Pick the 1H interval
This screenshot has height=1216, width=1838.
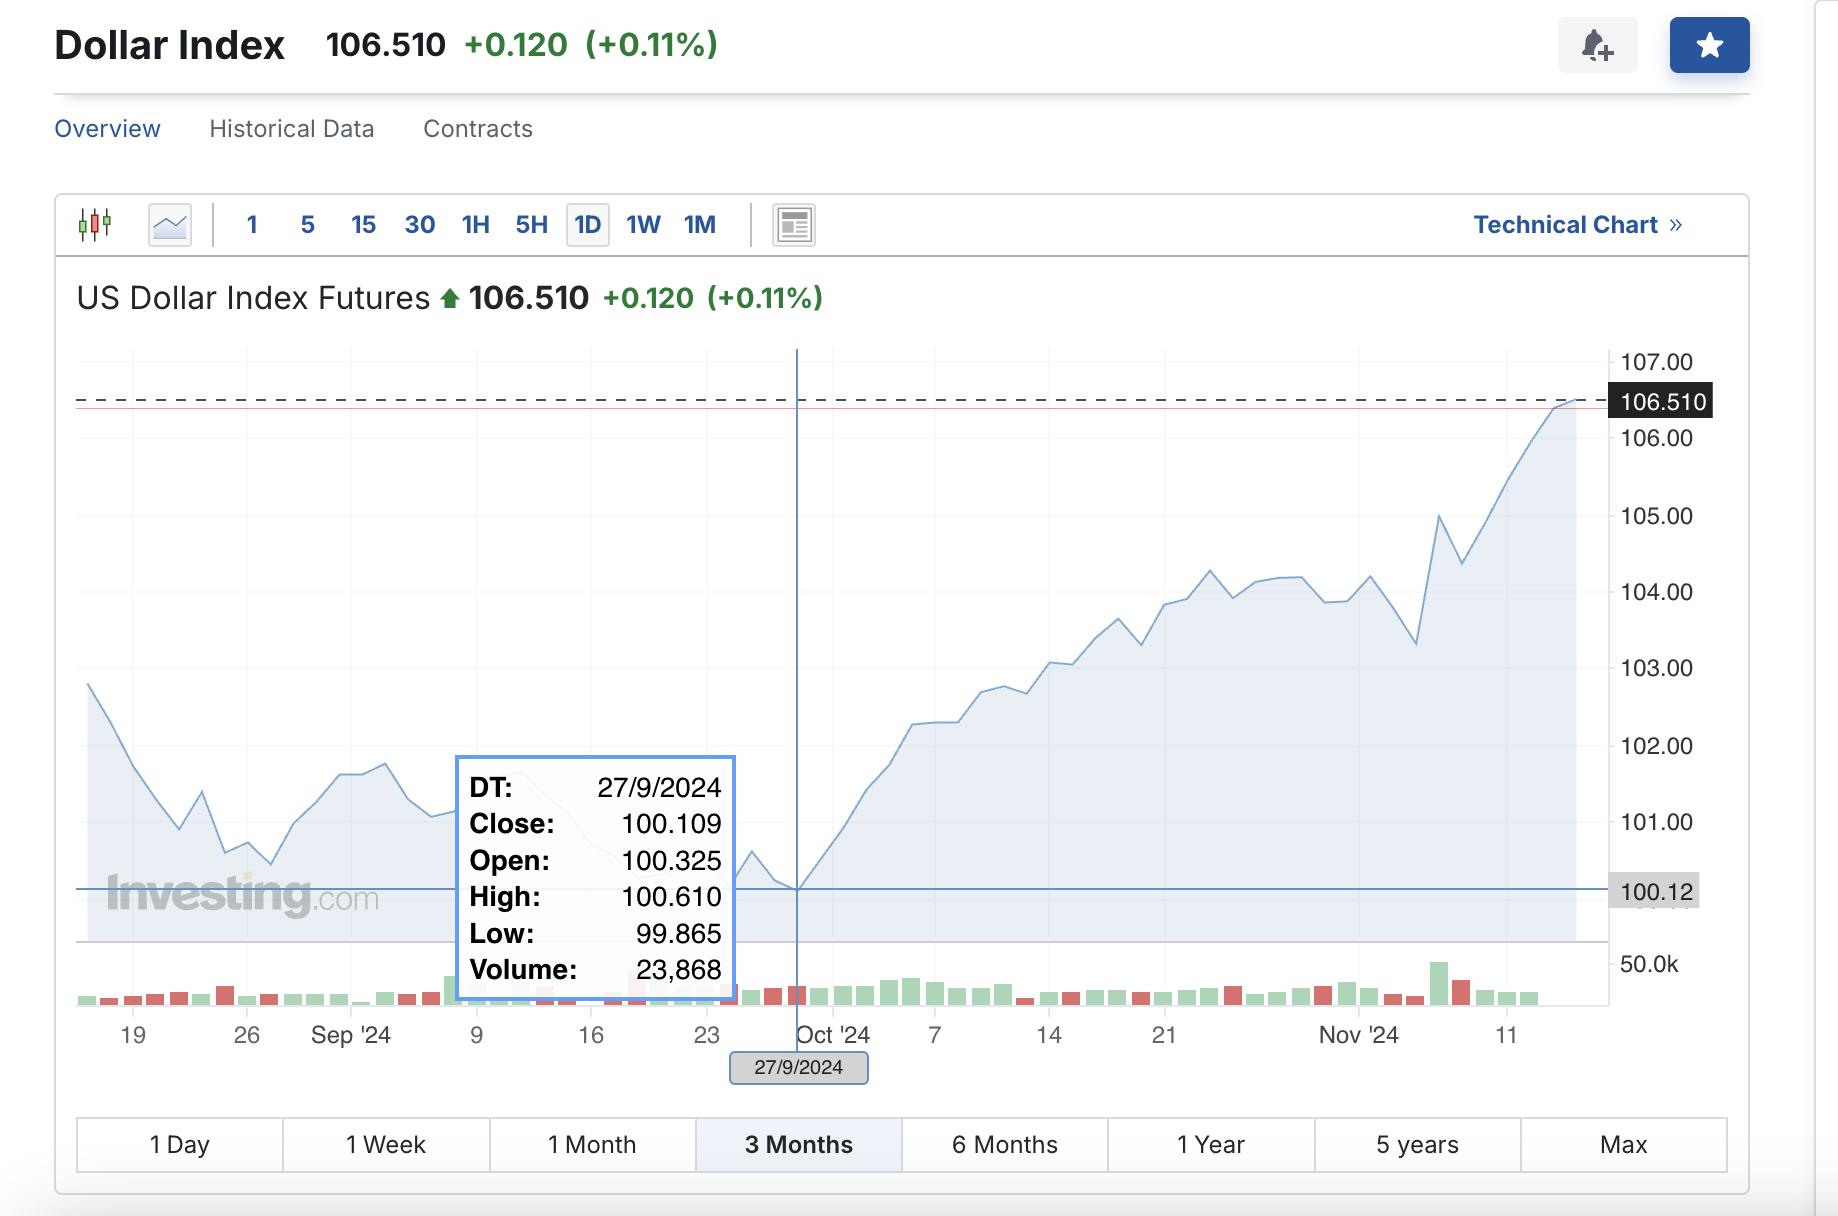(476, 225)
